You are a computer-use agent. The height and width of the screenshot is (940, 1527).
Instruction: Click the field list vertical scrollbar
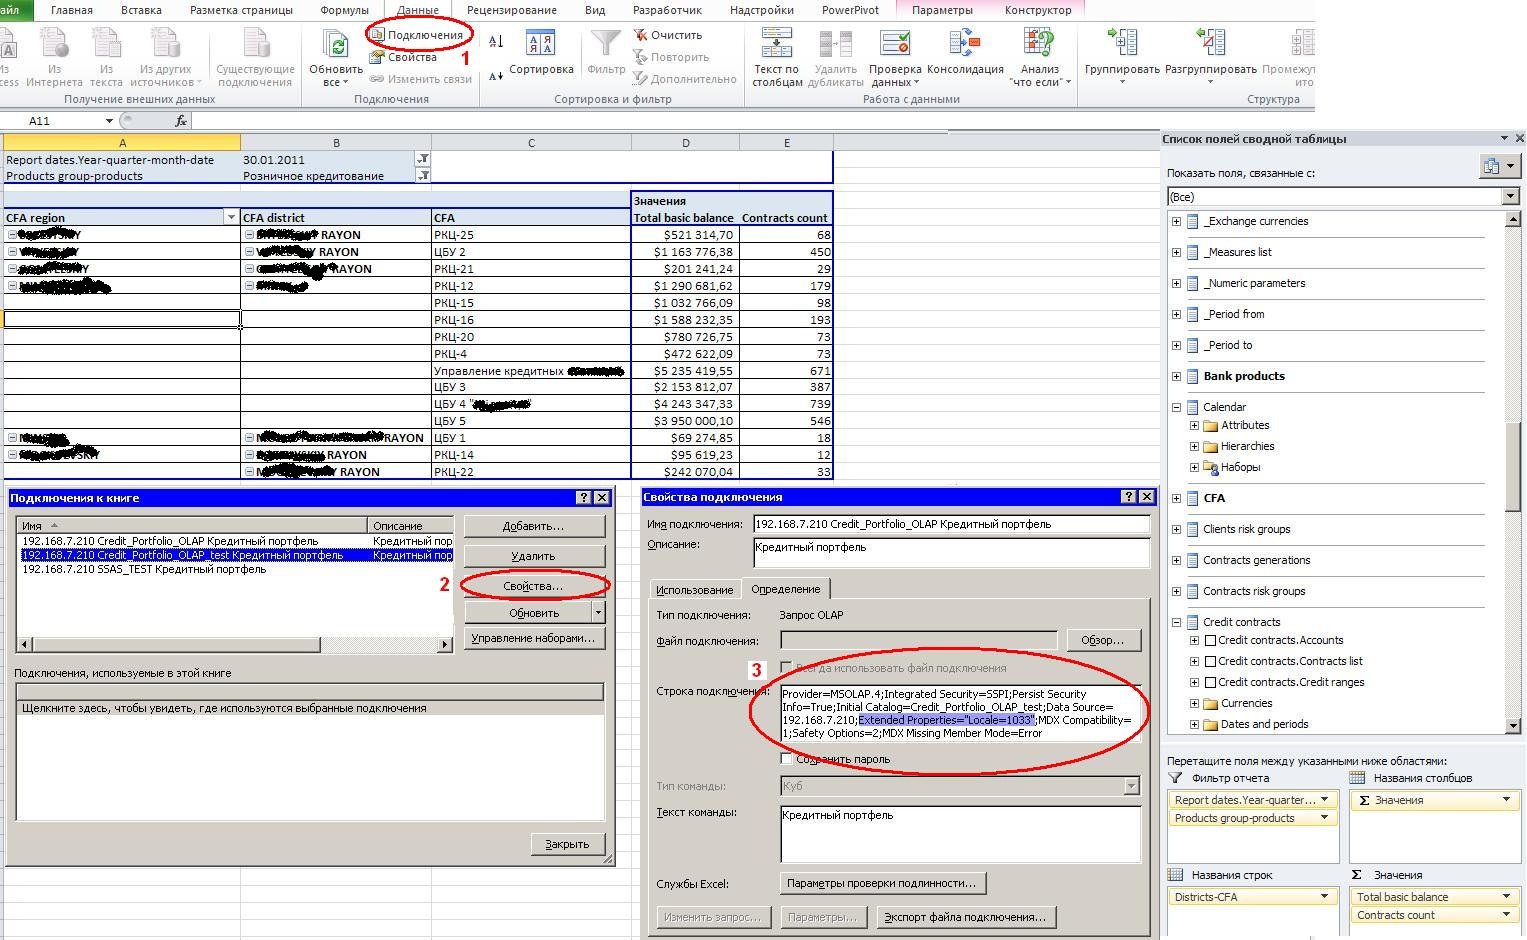[1512, 472]
